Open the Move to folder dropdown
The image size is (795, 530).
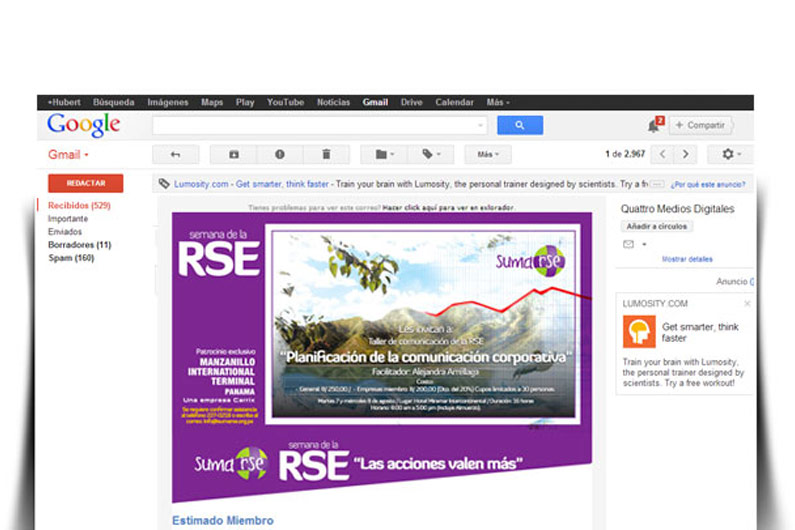coord(384,155)
